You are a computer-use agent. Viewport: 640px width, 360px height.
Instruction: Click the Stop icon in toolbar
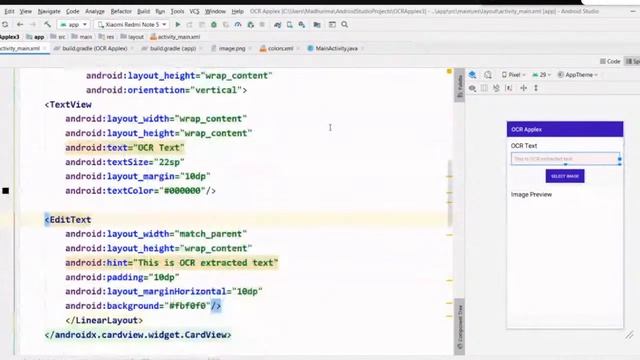point(262,24)
